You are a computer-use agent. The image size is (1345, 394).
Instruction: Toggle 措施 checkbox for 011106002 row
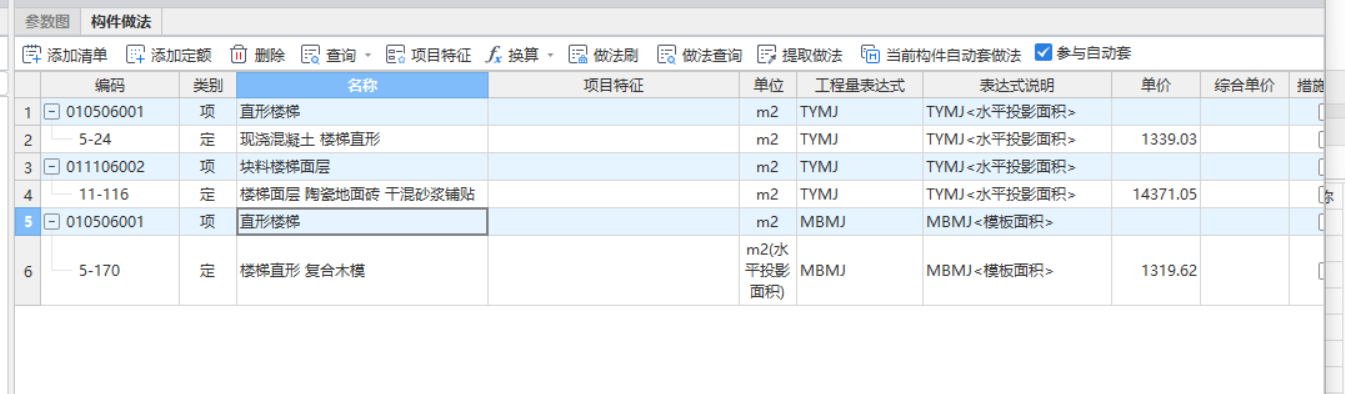(x=1322, y=167)
